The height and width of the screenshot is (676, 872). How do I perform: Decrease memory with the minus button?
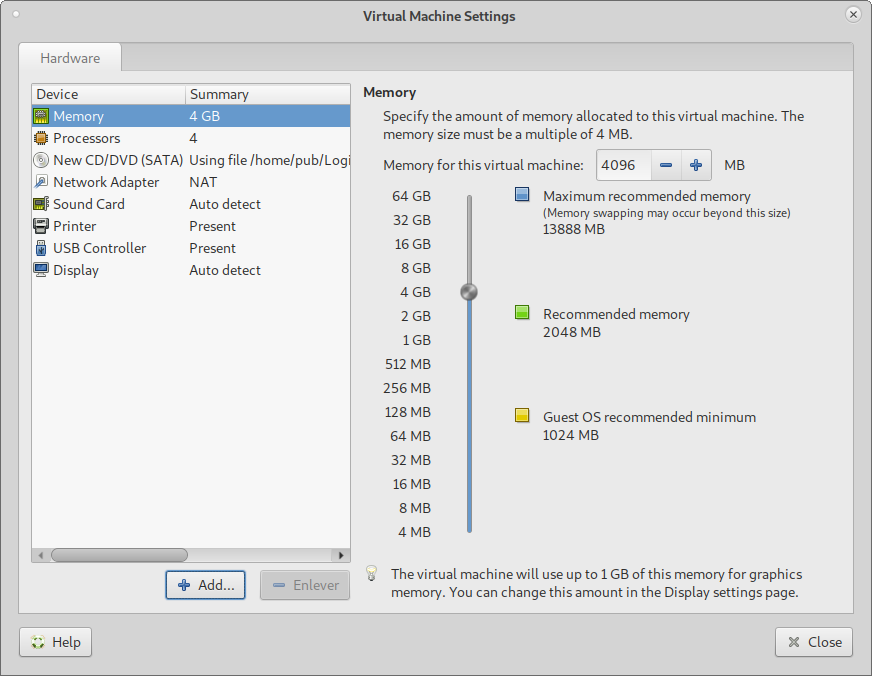pos(666,165)
